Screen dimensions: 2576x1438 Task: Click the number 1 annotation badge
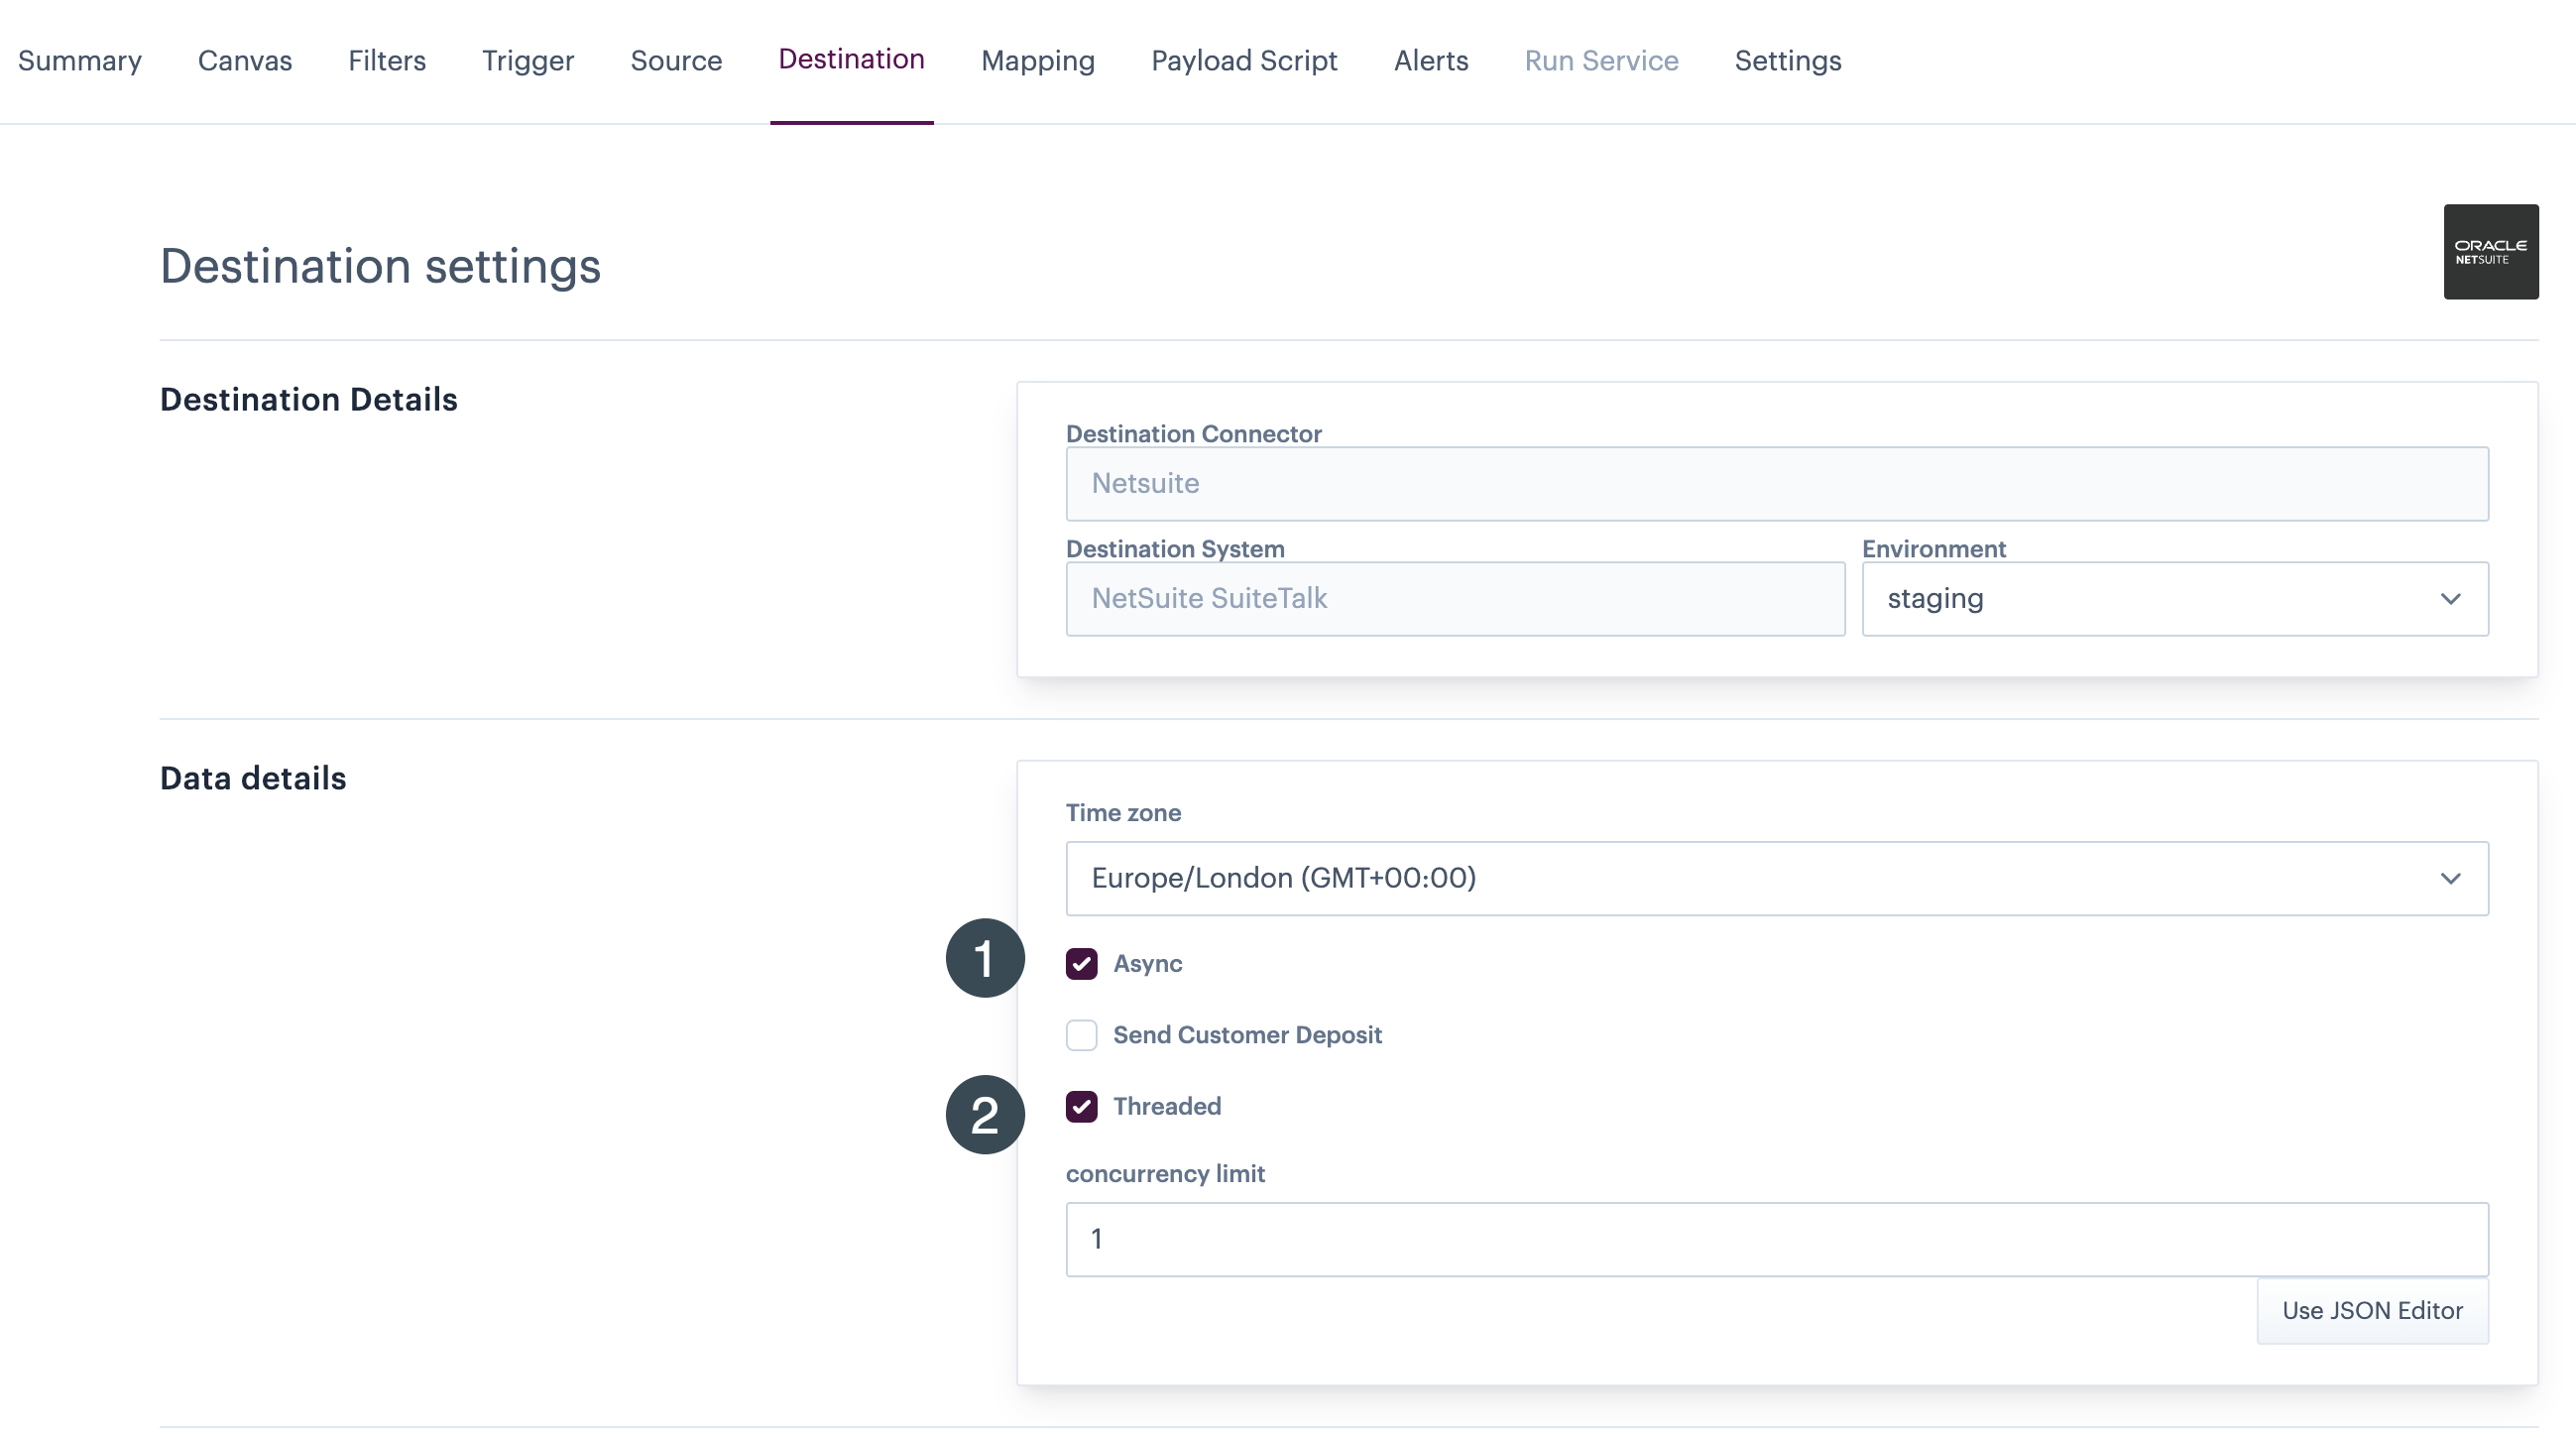click(x=985, y=958)
